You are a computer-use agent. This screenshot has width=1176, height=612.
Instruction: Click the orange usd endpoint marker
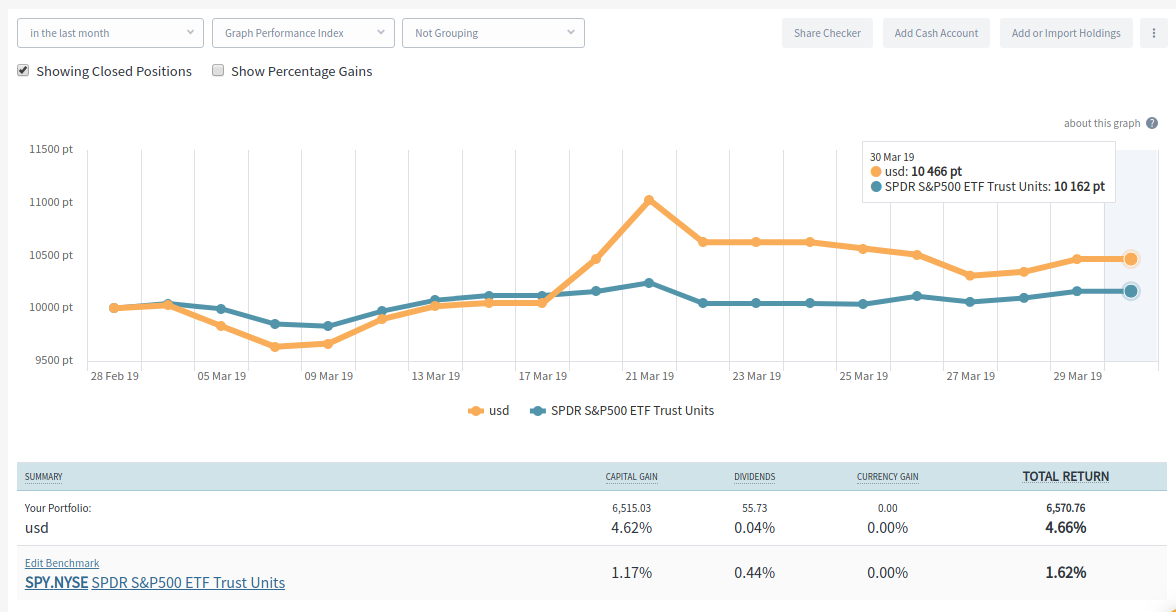1130,259
